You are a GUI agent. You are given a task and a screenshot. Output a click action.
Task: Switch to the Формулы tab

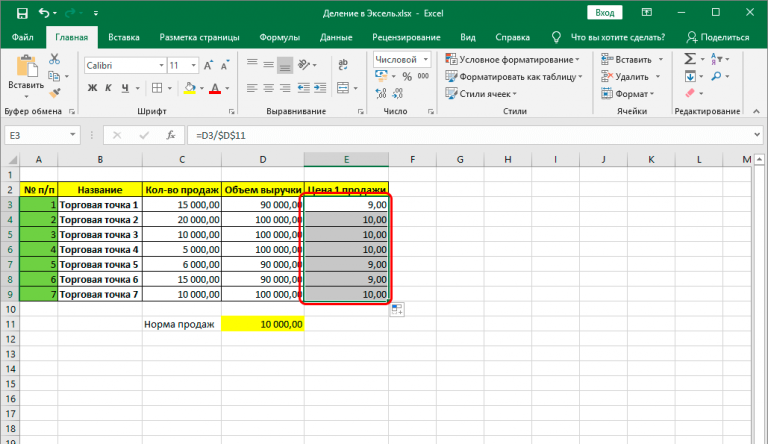click(x=279, y=37)
